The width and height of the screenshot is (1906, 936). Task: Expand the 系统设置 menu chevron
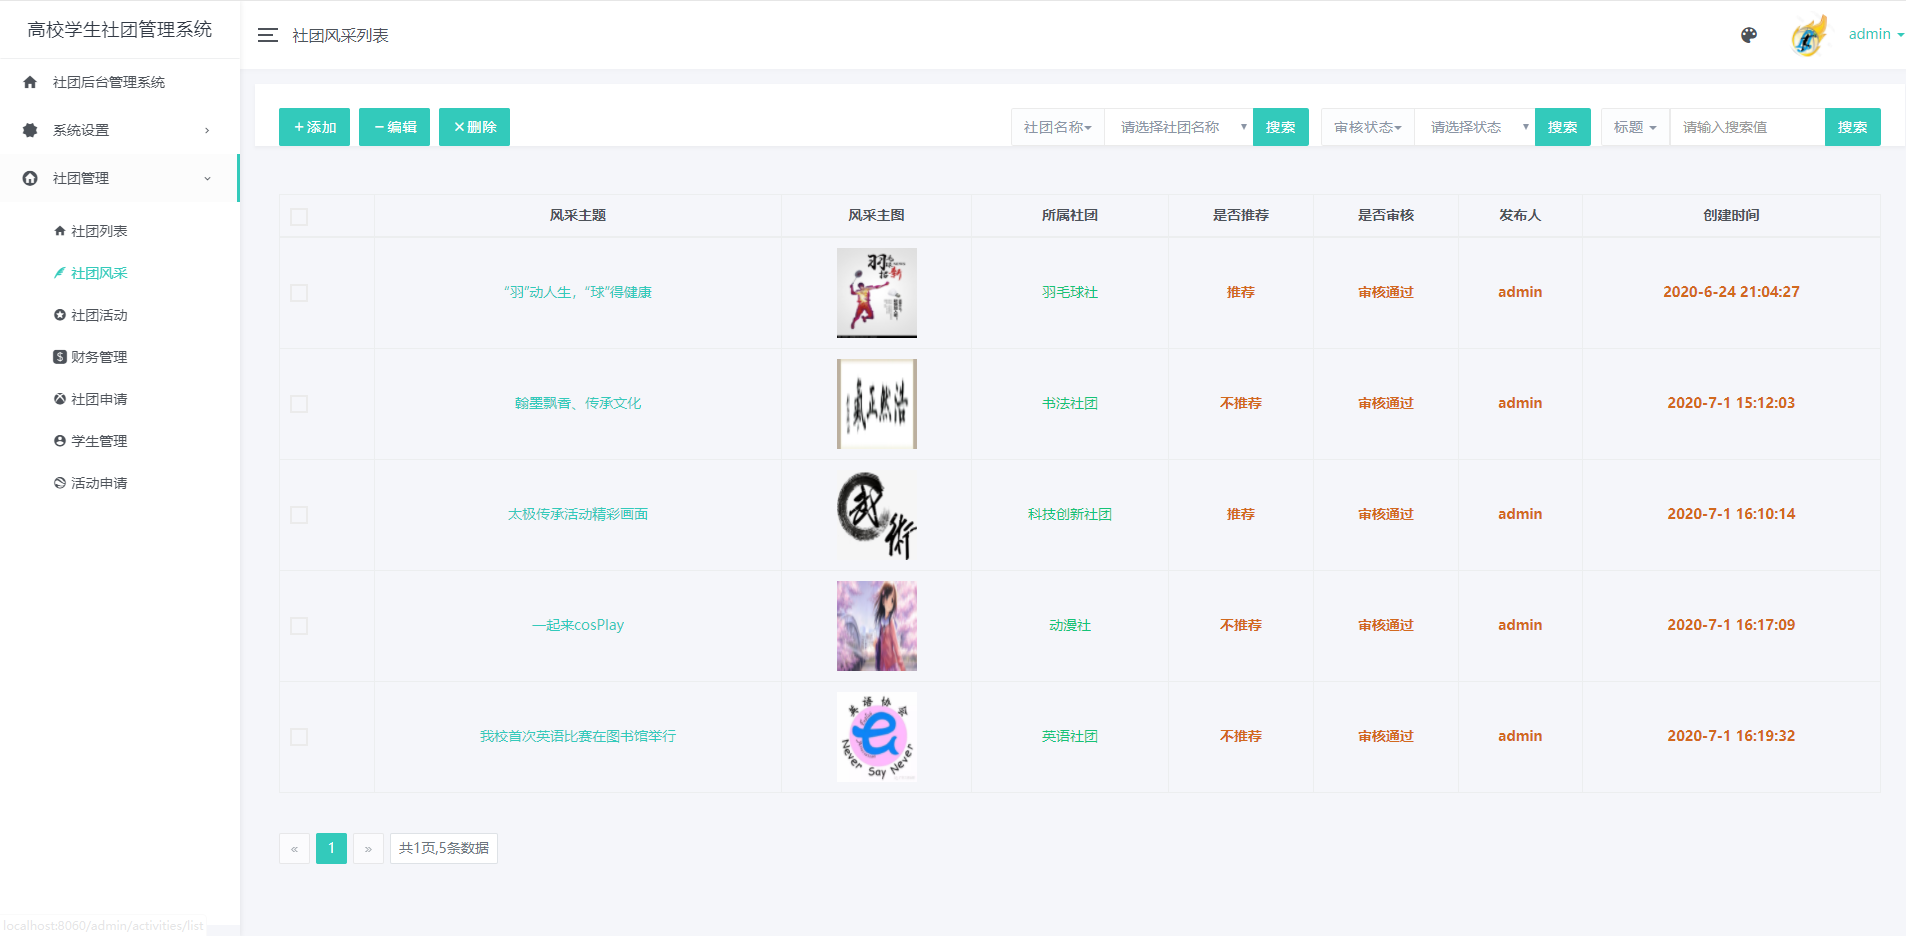pos(207,130)
